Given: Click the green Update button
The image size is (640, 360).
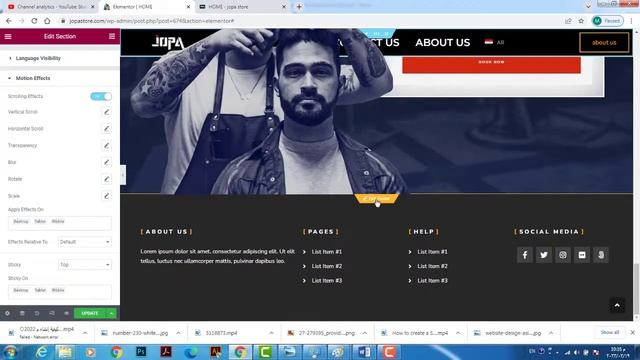Looking at the screenshot, I should (x=90, y=313).
